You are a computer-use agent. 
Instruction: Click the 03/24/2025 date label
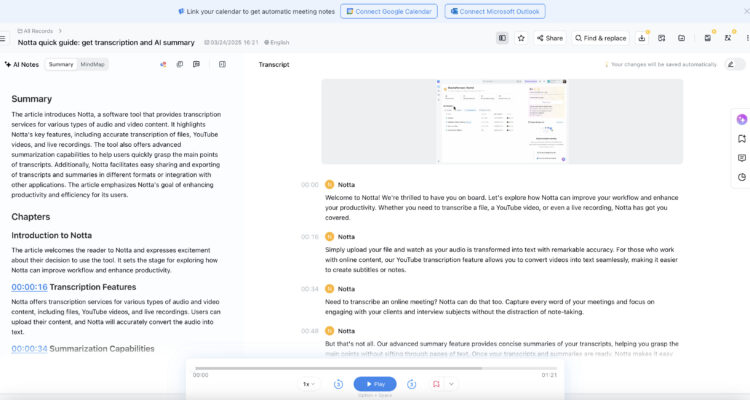pyautogui.click(x=232, y=42)
